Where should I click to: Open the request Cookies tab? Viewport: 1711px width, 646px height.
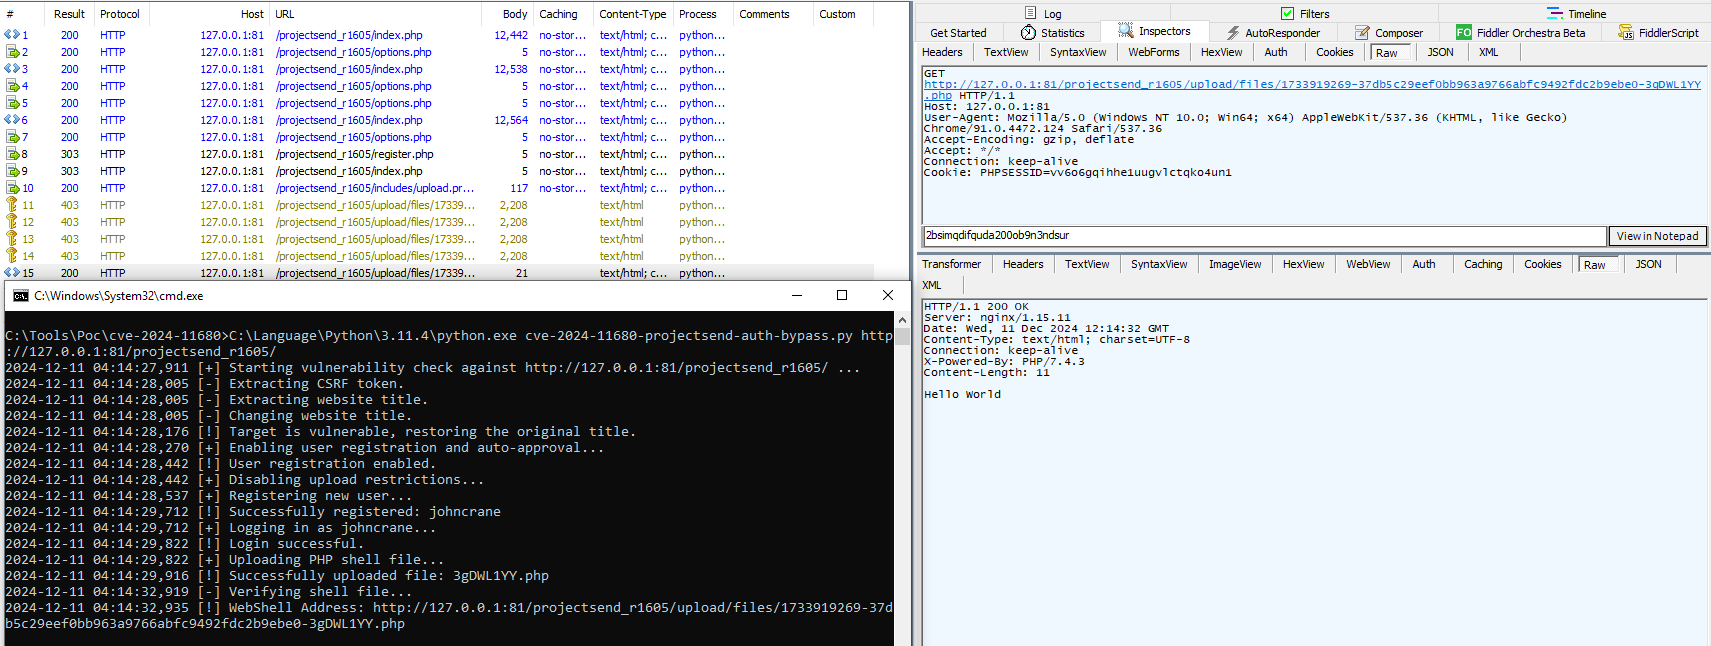pyautogui.click(x=1335, y=52)
